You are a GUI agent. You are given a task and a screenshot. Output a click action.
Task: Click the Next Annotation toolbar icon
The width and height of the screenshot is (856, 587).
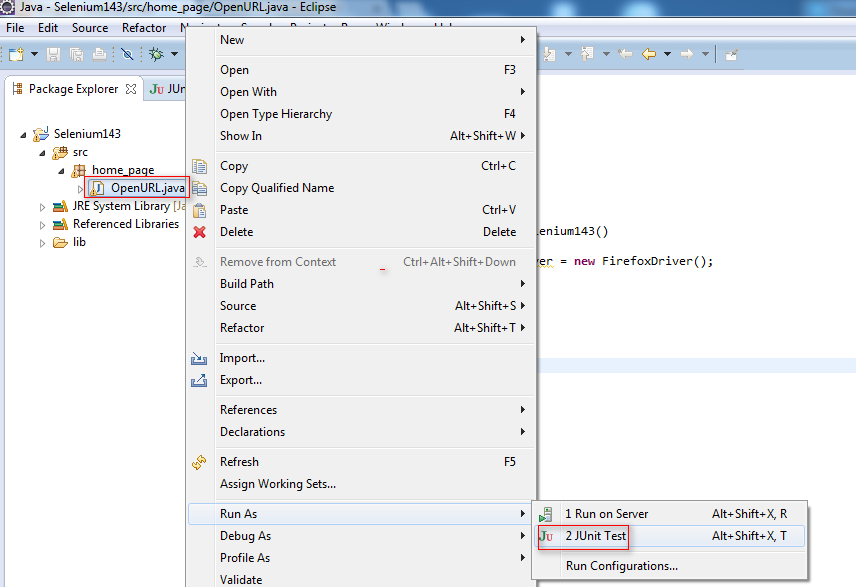tap(549, 54)
